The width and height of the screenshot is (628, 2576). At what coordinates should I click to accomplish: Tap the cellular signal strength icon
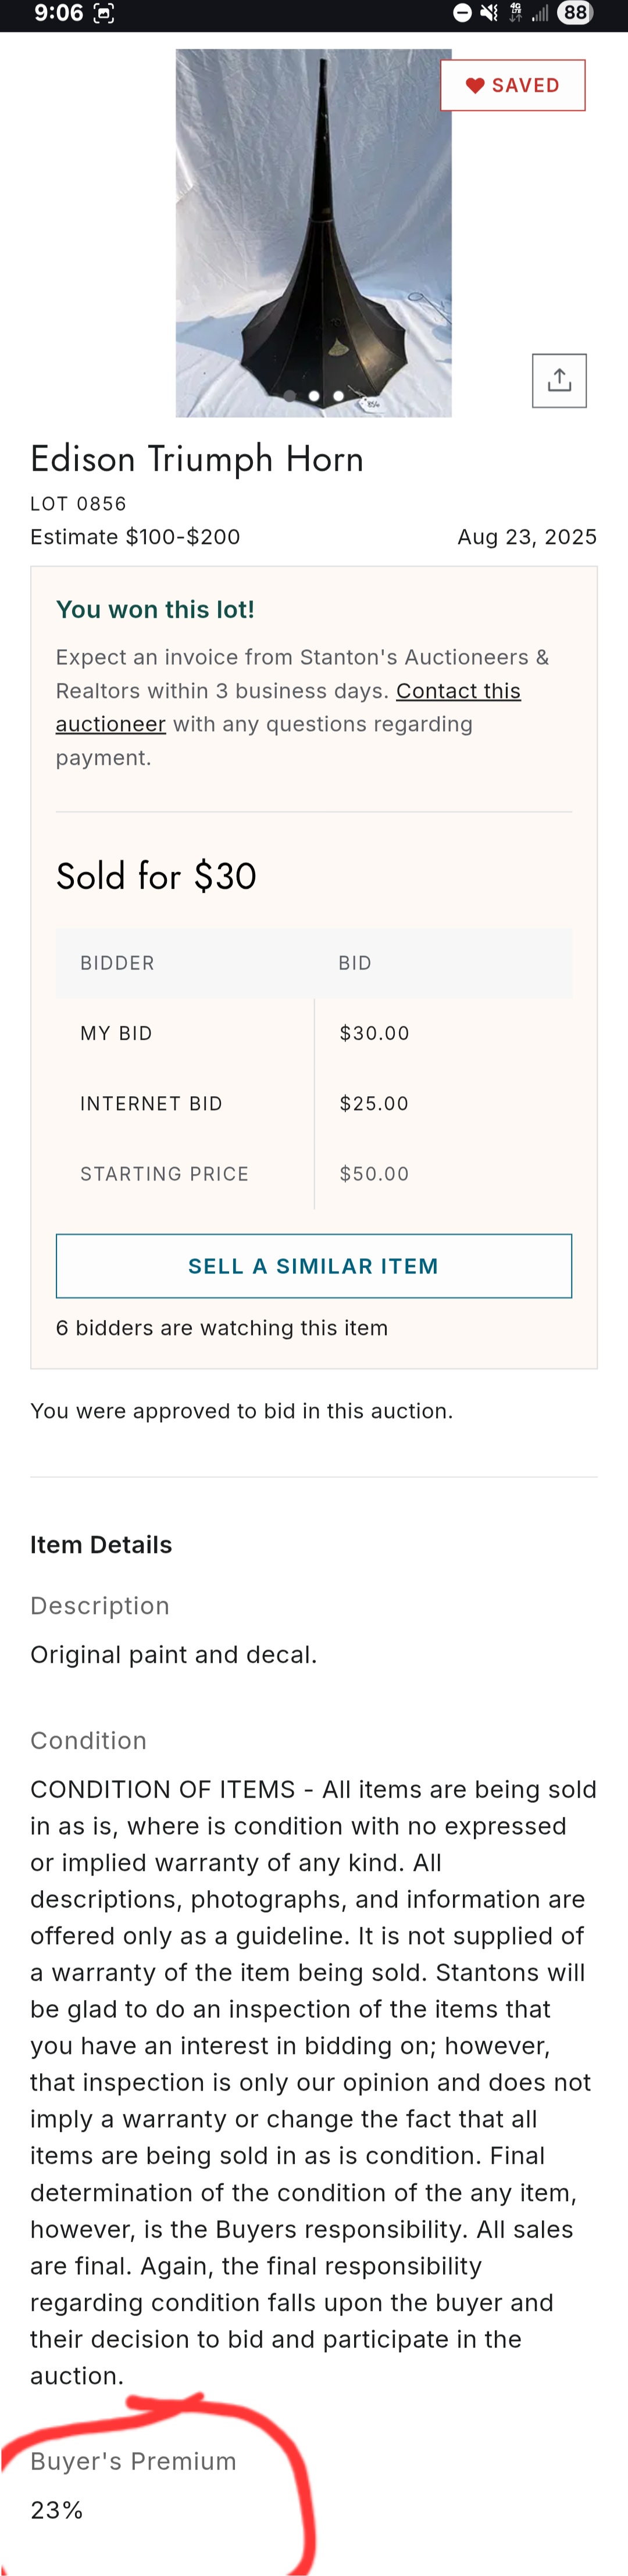(540, 13)
